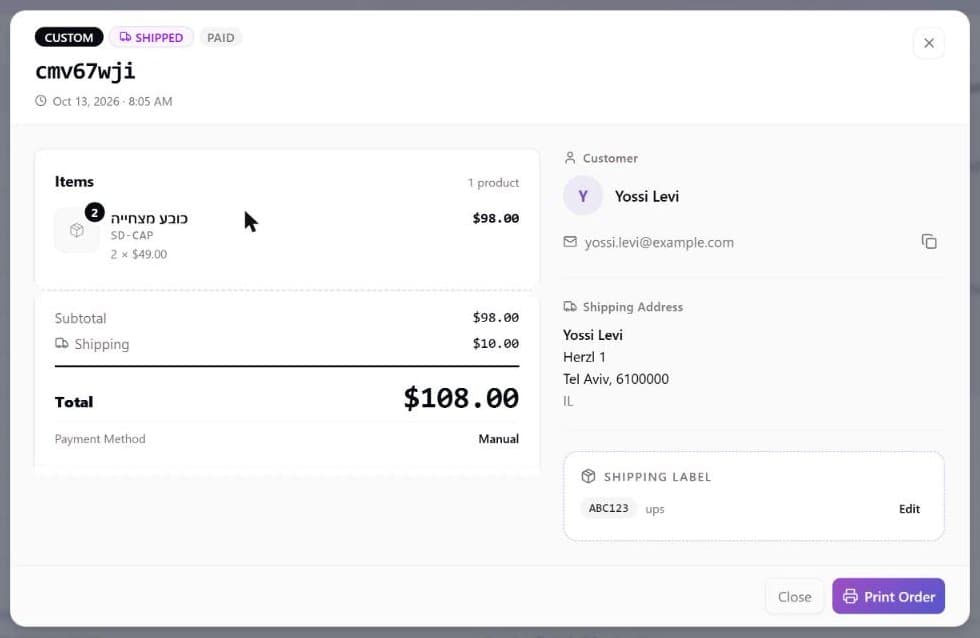Click the truck icon beside Shipping cost
The height and width of the screenshot is (638, 980).
(61, 343)
